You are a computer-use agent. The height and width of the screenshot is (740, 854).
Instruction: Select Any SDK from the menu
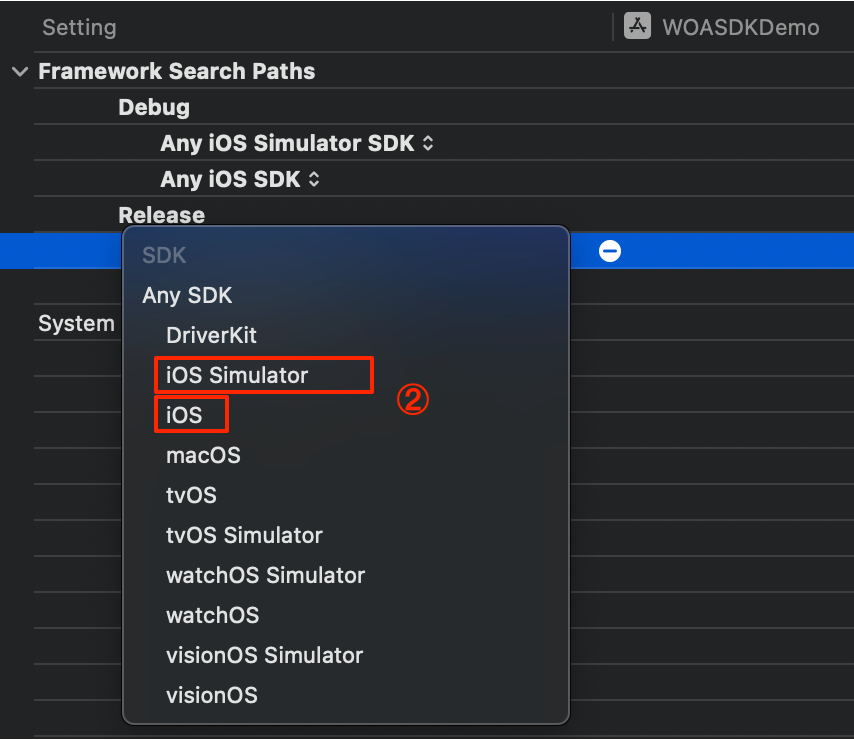[x=187, y=295]
